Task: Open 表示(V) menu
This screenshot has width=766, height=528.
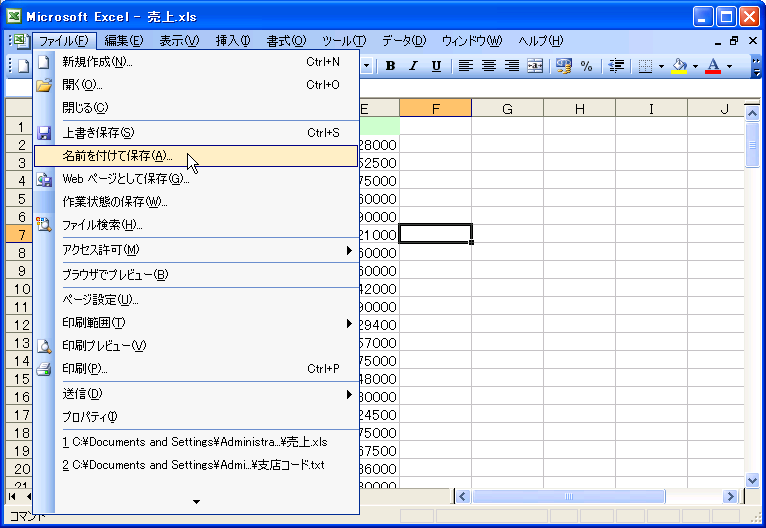Action: (179, 41)
